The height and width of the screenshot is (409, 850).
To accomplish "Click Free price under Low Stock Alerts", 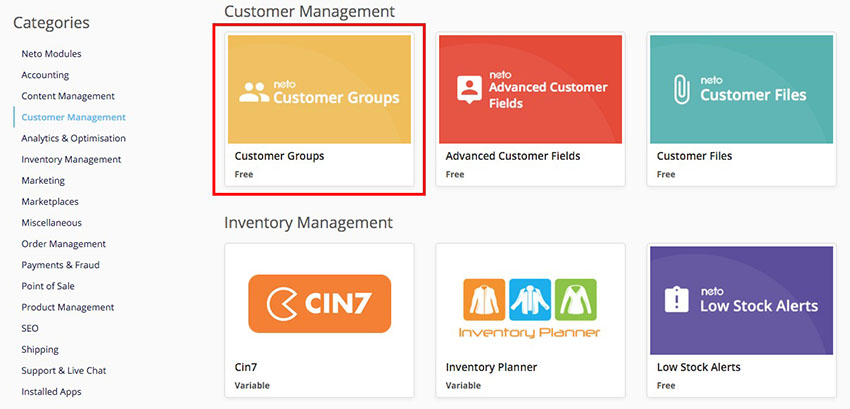I will 666,386.
